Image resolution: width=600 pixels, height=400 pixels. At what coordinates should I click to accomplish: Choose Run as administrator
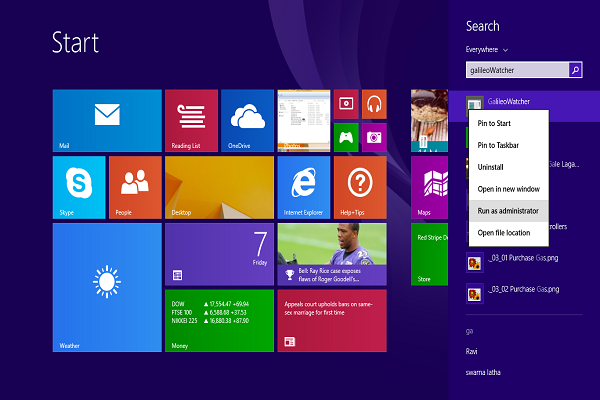509,211
